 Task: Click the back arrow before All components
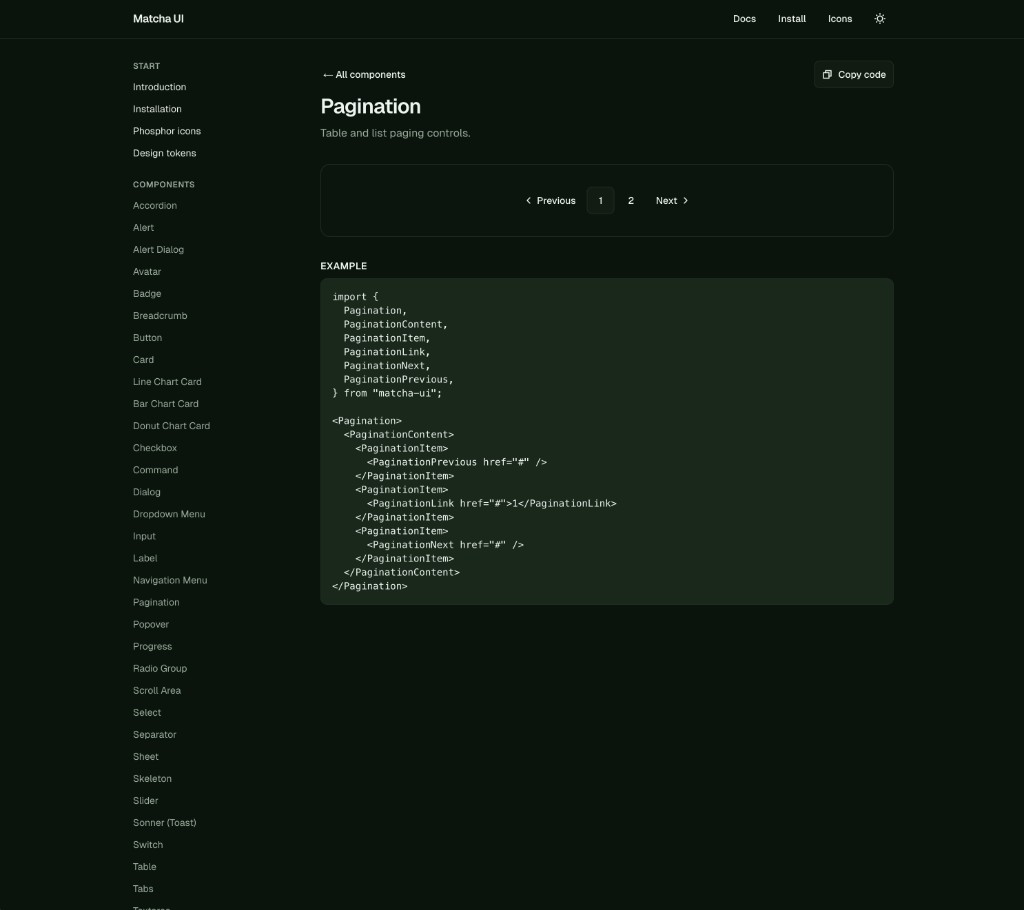[x=327, y=74]
